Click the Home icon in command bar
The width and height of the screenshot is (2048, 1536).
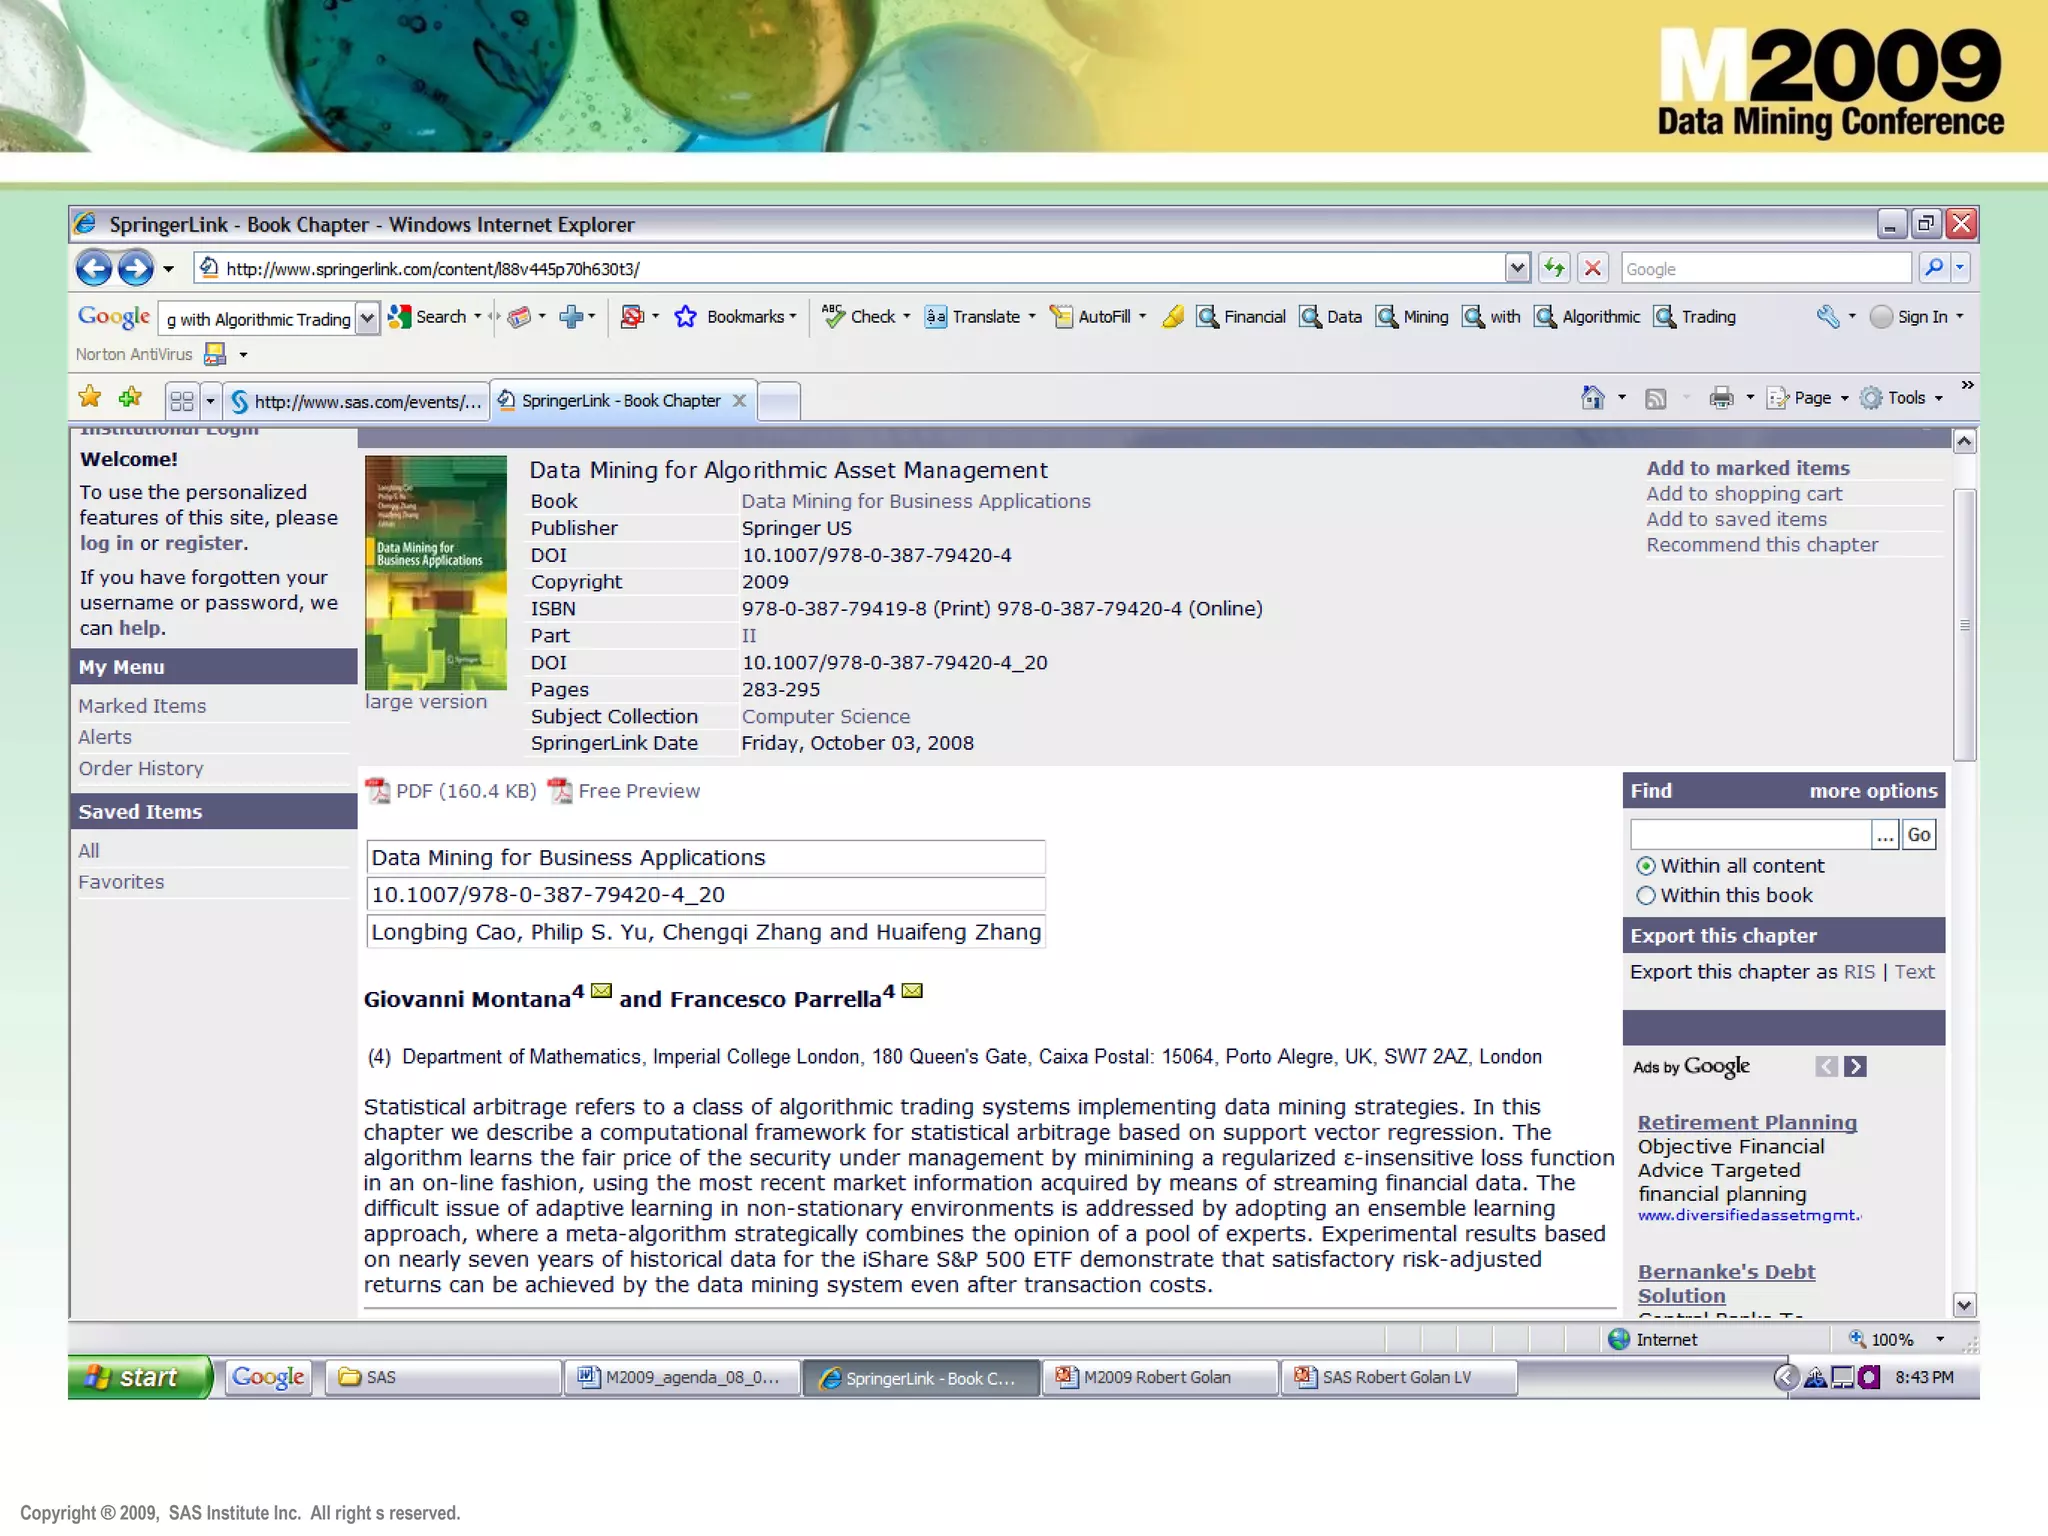click(x=1593, y=398)
